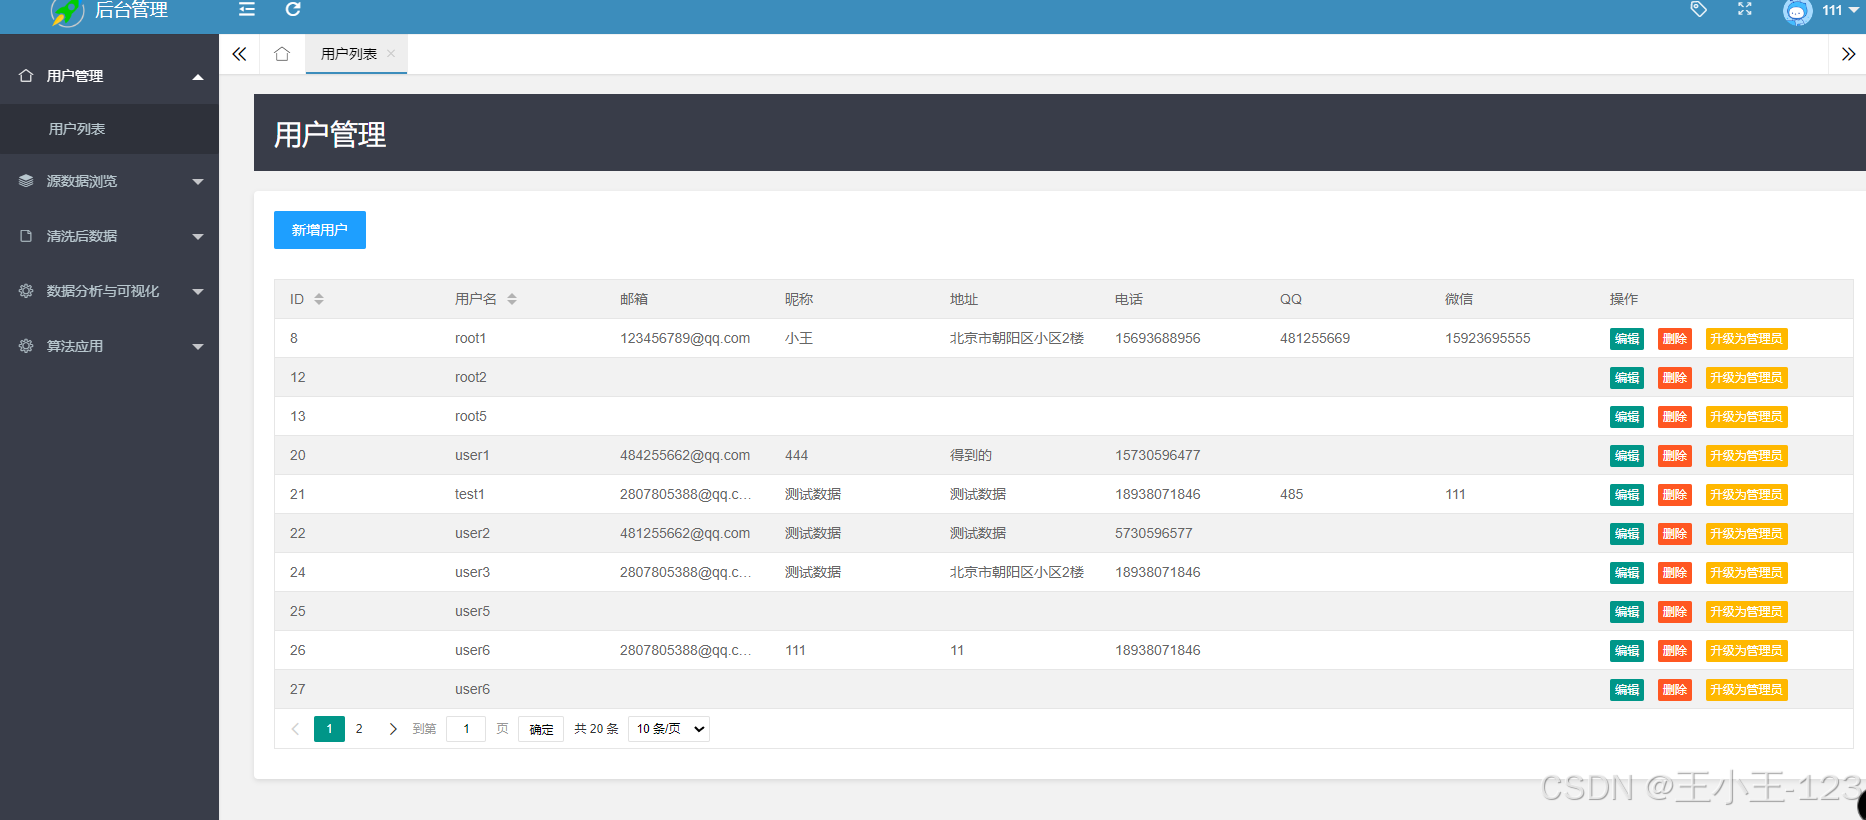Edit user5 in row 25

1627,612
